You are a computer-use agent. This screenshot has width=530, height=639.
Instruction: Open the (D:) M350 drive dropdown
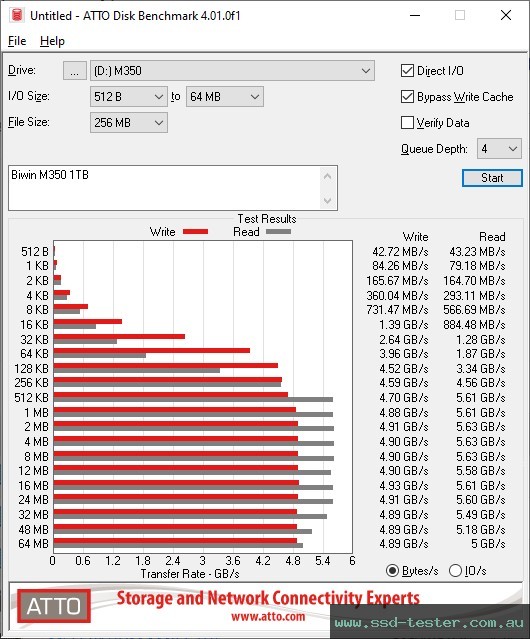[232, 71]
